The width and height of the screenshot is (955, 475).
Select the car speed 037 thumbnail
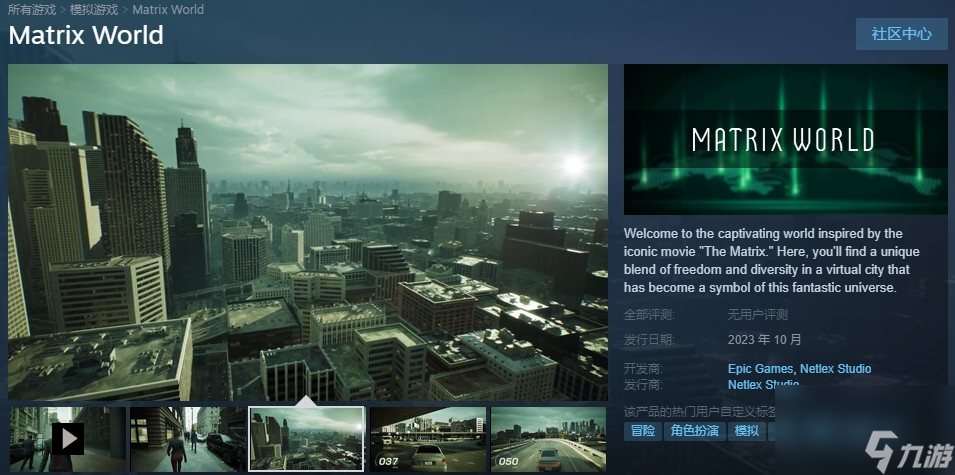428,439
